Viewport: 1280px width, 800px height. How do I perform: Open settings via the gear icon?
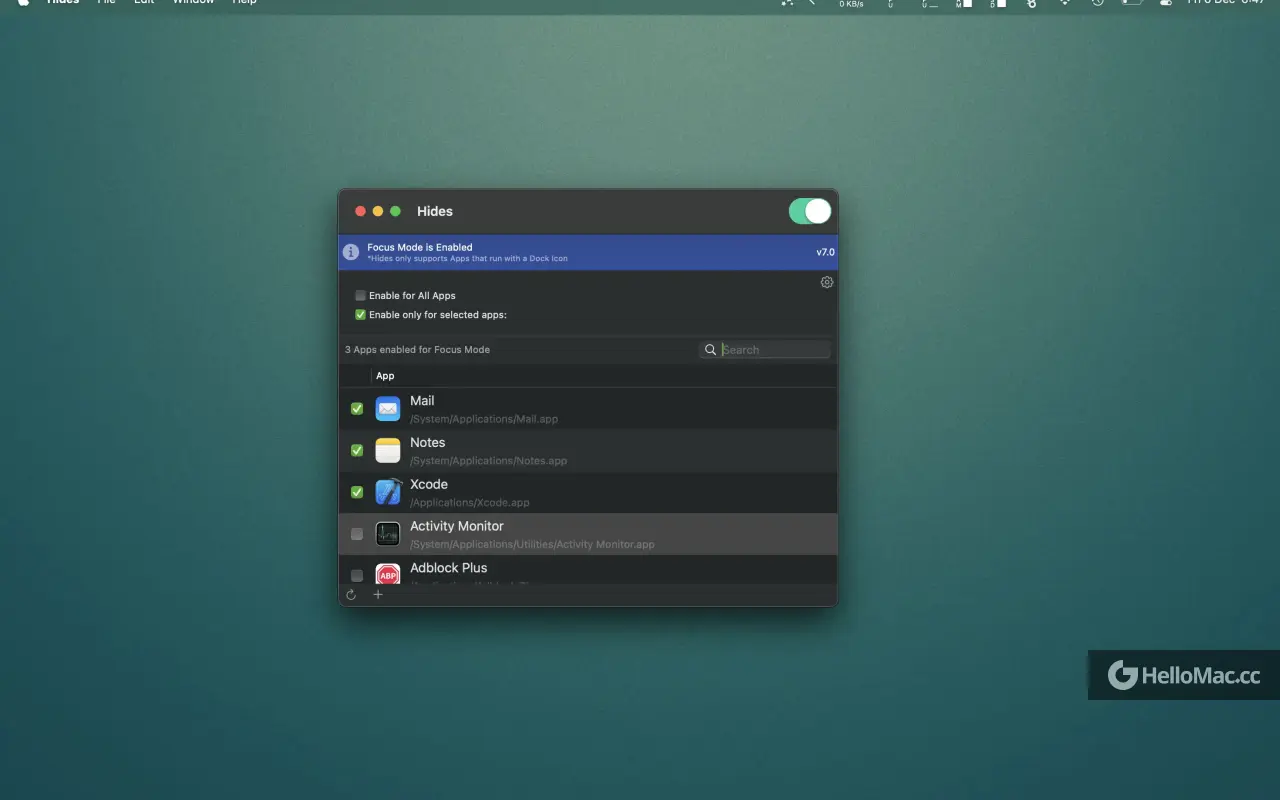point(827,282)
